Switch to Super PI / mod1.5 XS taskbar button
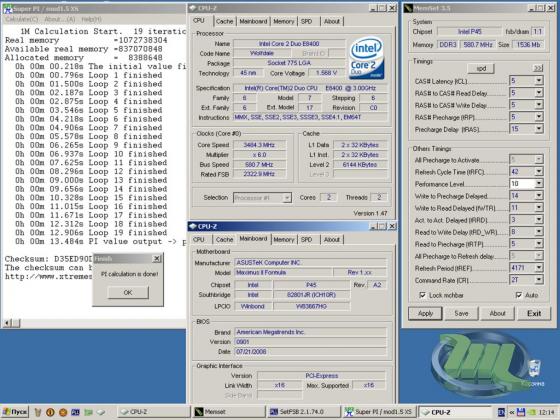The width and height of the screenshot is (560, 420). (x=380, y=412)
